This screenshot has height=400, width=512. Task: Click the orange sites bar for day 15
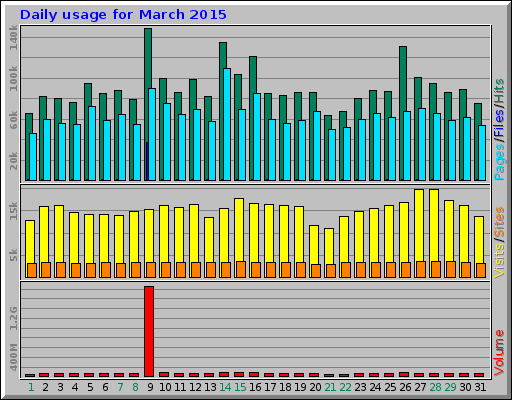pos(241,270)
